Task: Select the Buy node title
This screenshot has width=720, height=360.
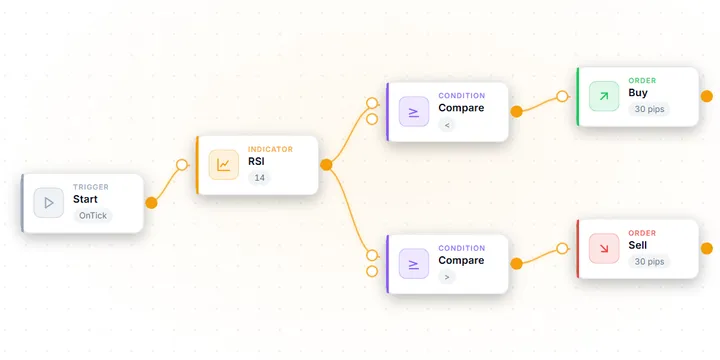Action: [638, 93]
